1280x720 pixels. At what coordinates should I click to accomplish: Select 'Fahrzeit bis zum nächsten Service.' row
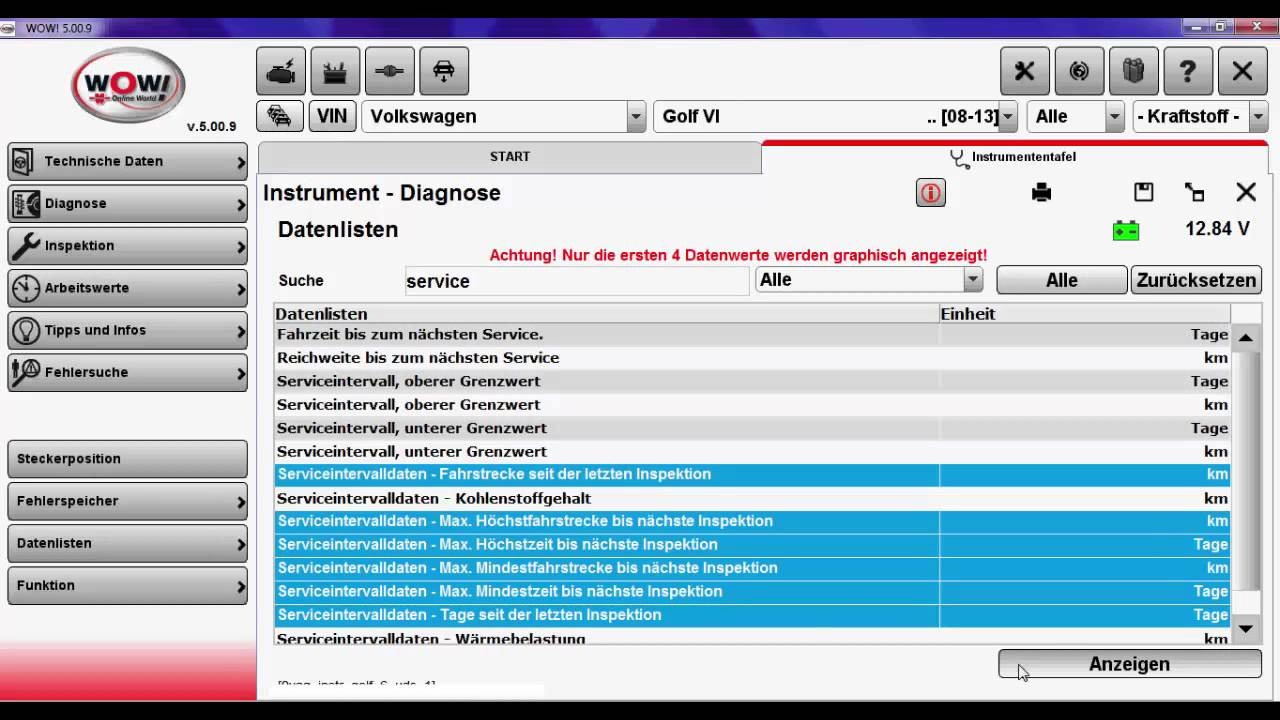point(752,335)
